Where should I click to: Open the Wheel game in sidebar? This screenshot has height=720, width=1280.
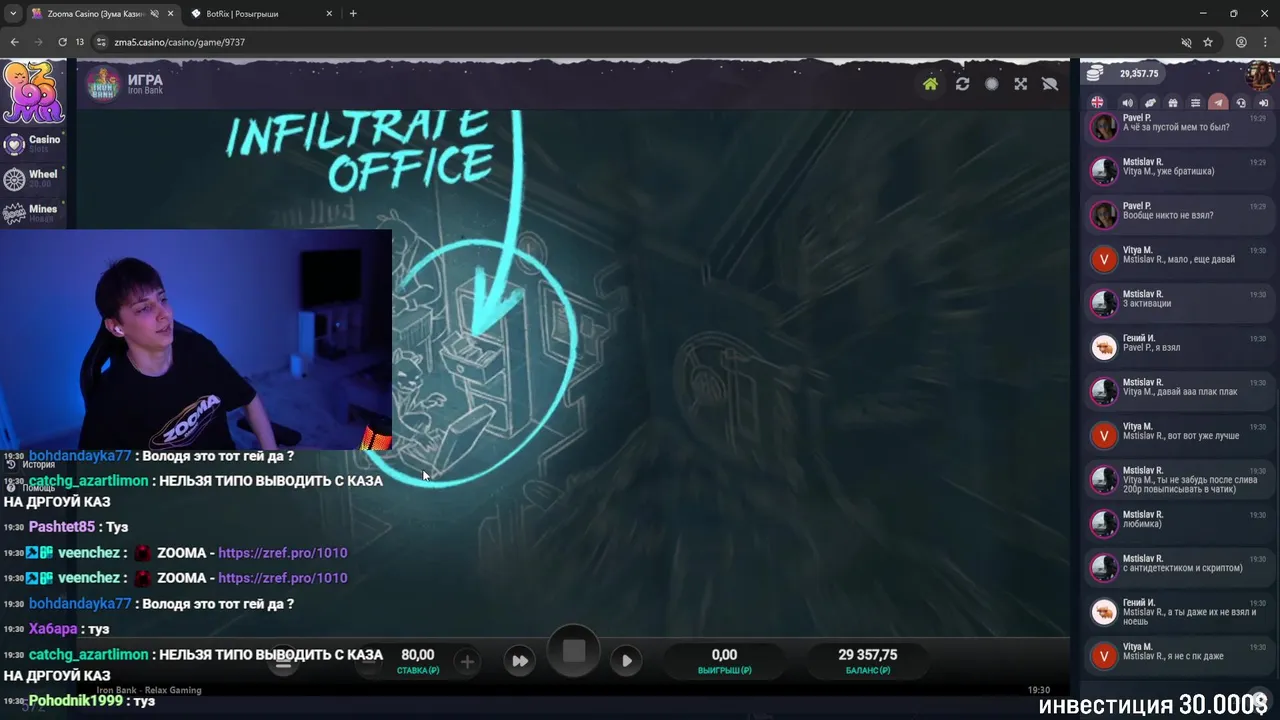33,178
